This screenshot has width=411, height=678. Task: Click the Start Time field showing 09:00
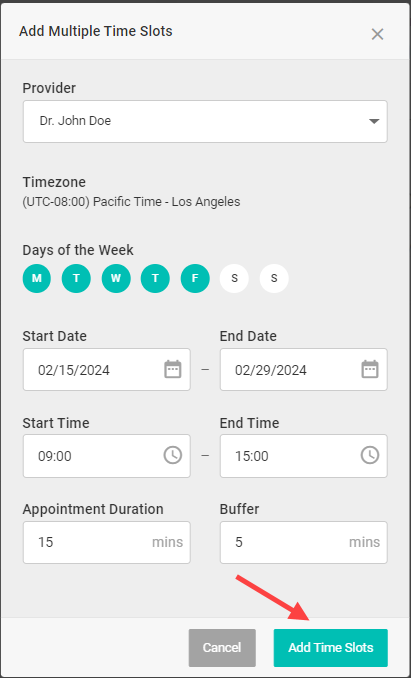point(107,456)
